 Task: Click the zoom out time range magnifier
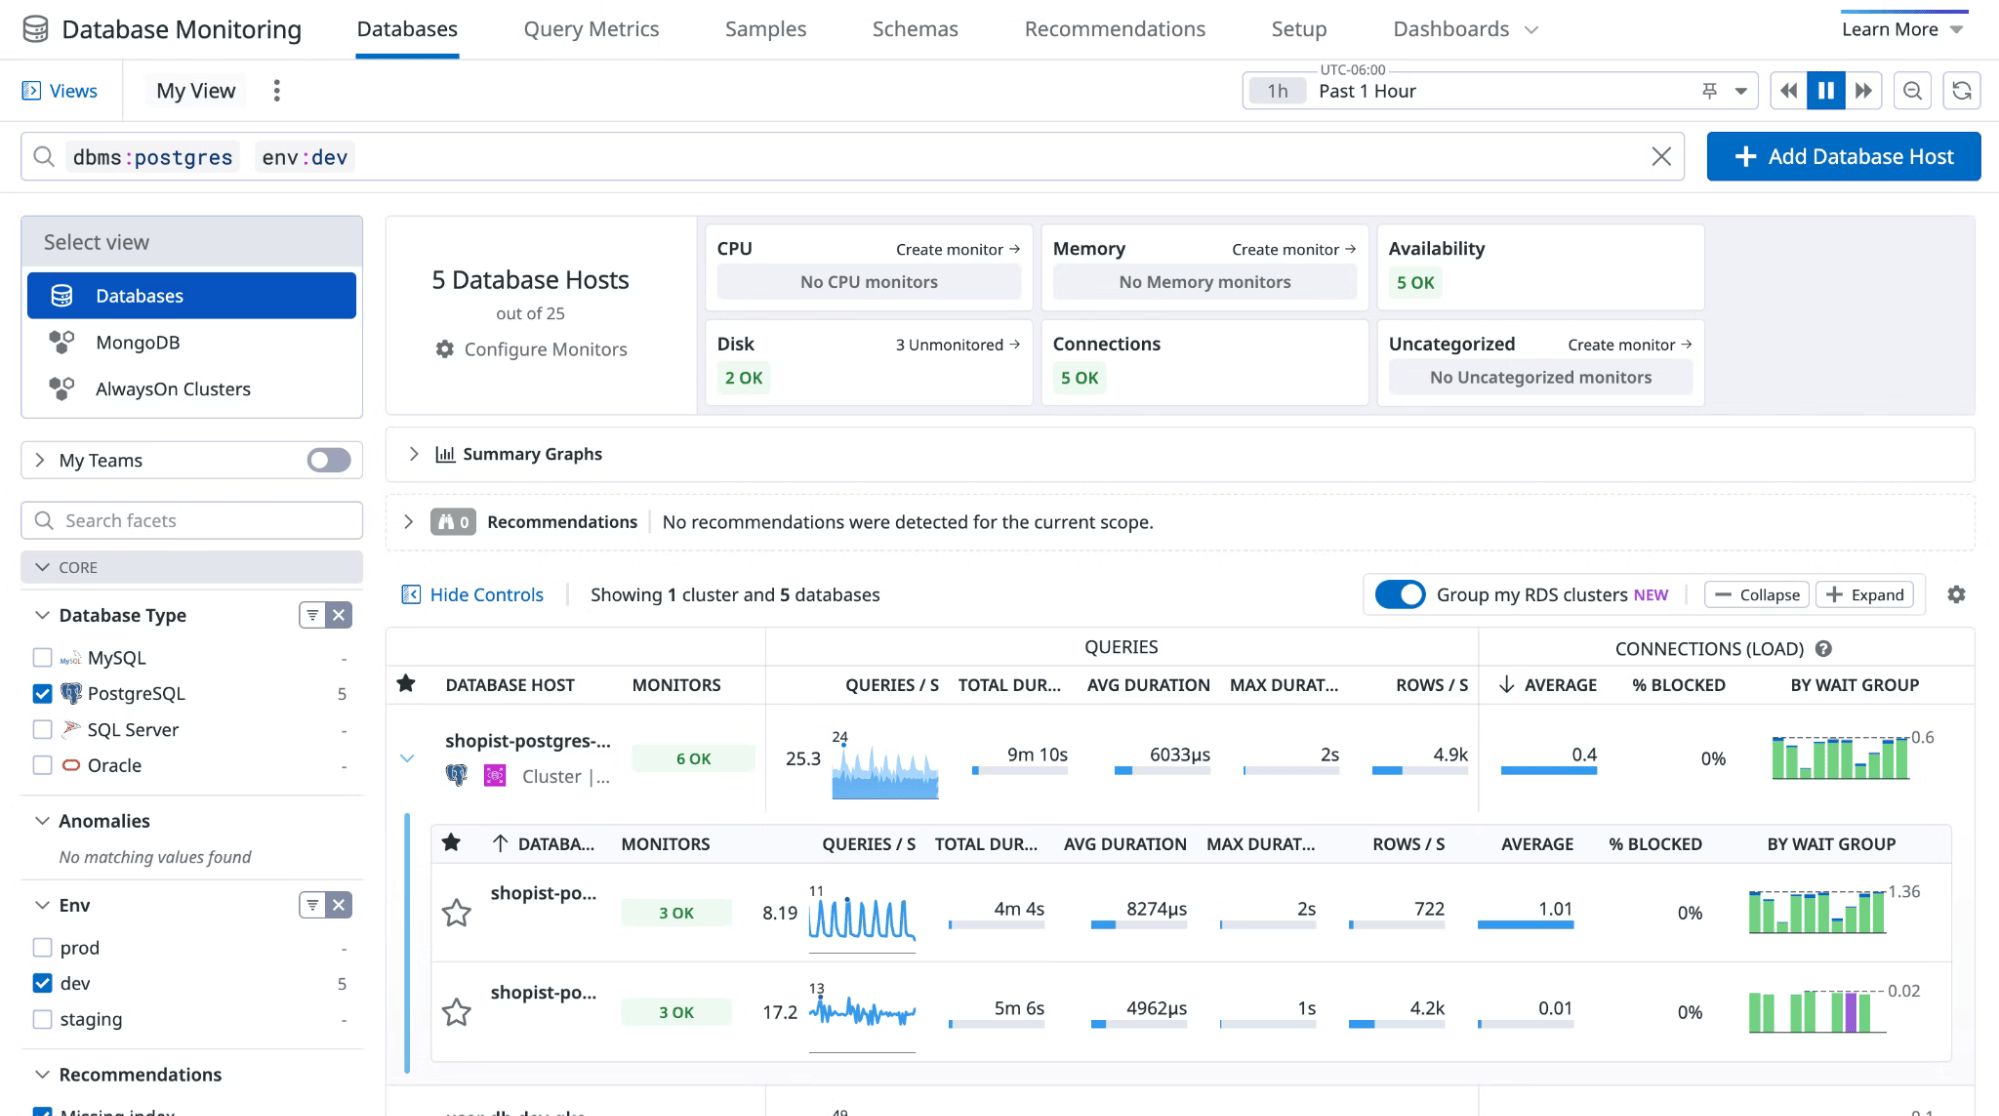pyautogui.click(x=1912, y=91)
